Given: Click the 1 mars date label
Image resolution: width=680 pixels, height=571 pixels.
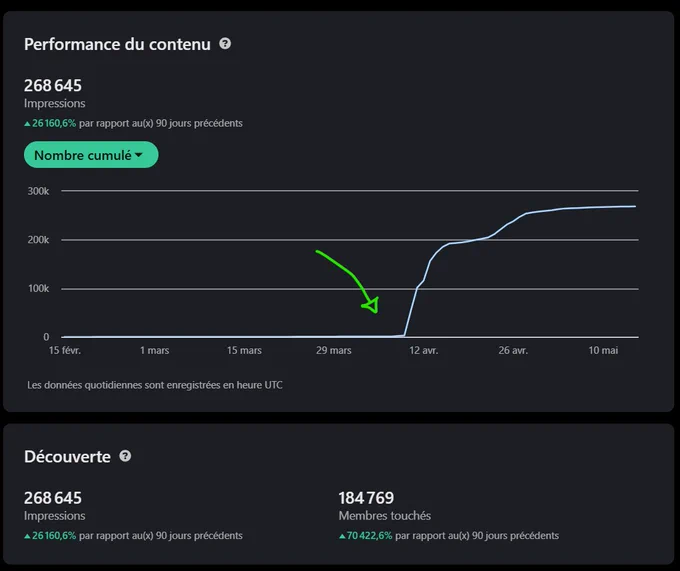Looking at the screenshot, I should pos(154,350).
